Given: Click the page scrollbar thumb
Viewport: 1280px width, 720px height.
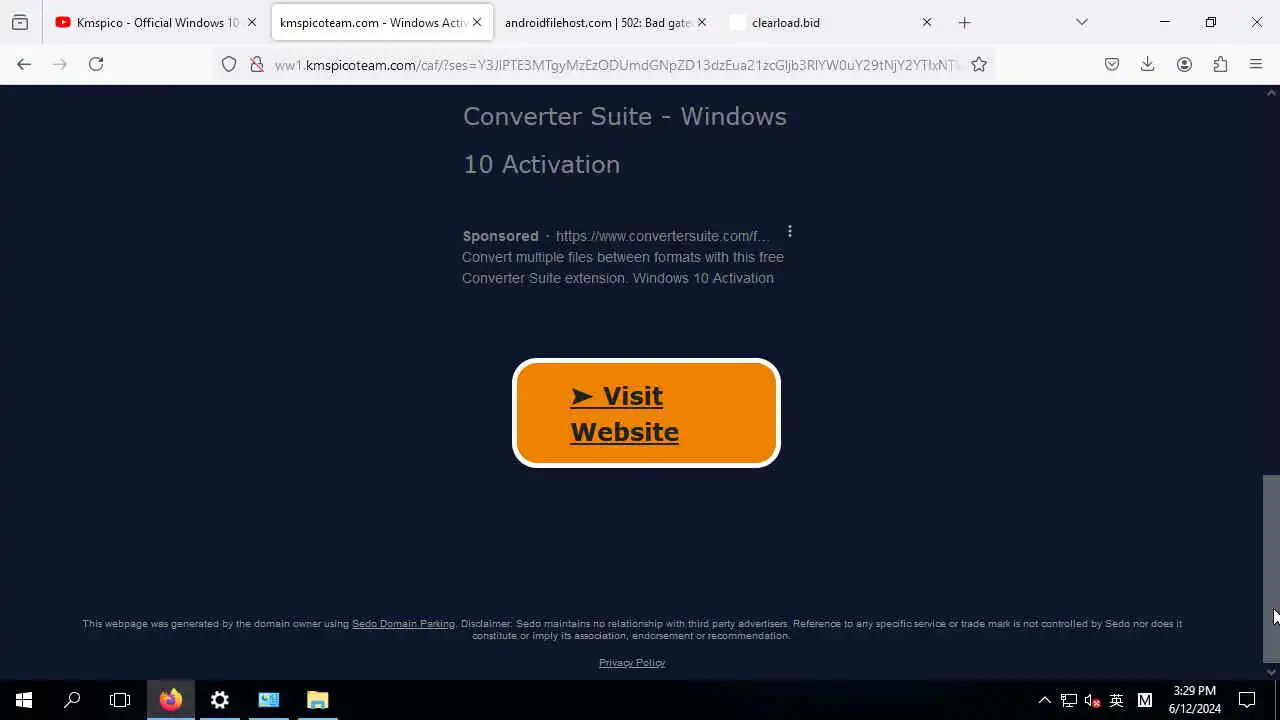Looking at the screenshot, I should [x=1271, y=568].
